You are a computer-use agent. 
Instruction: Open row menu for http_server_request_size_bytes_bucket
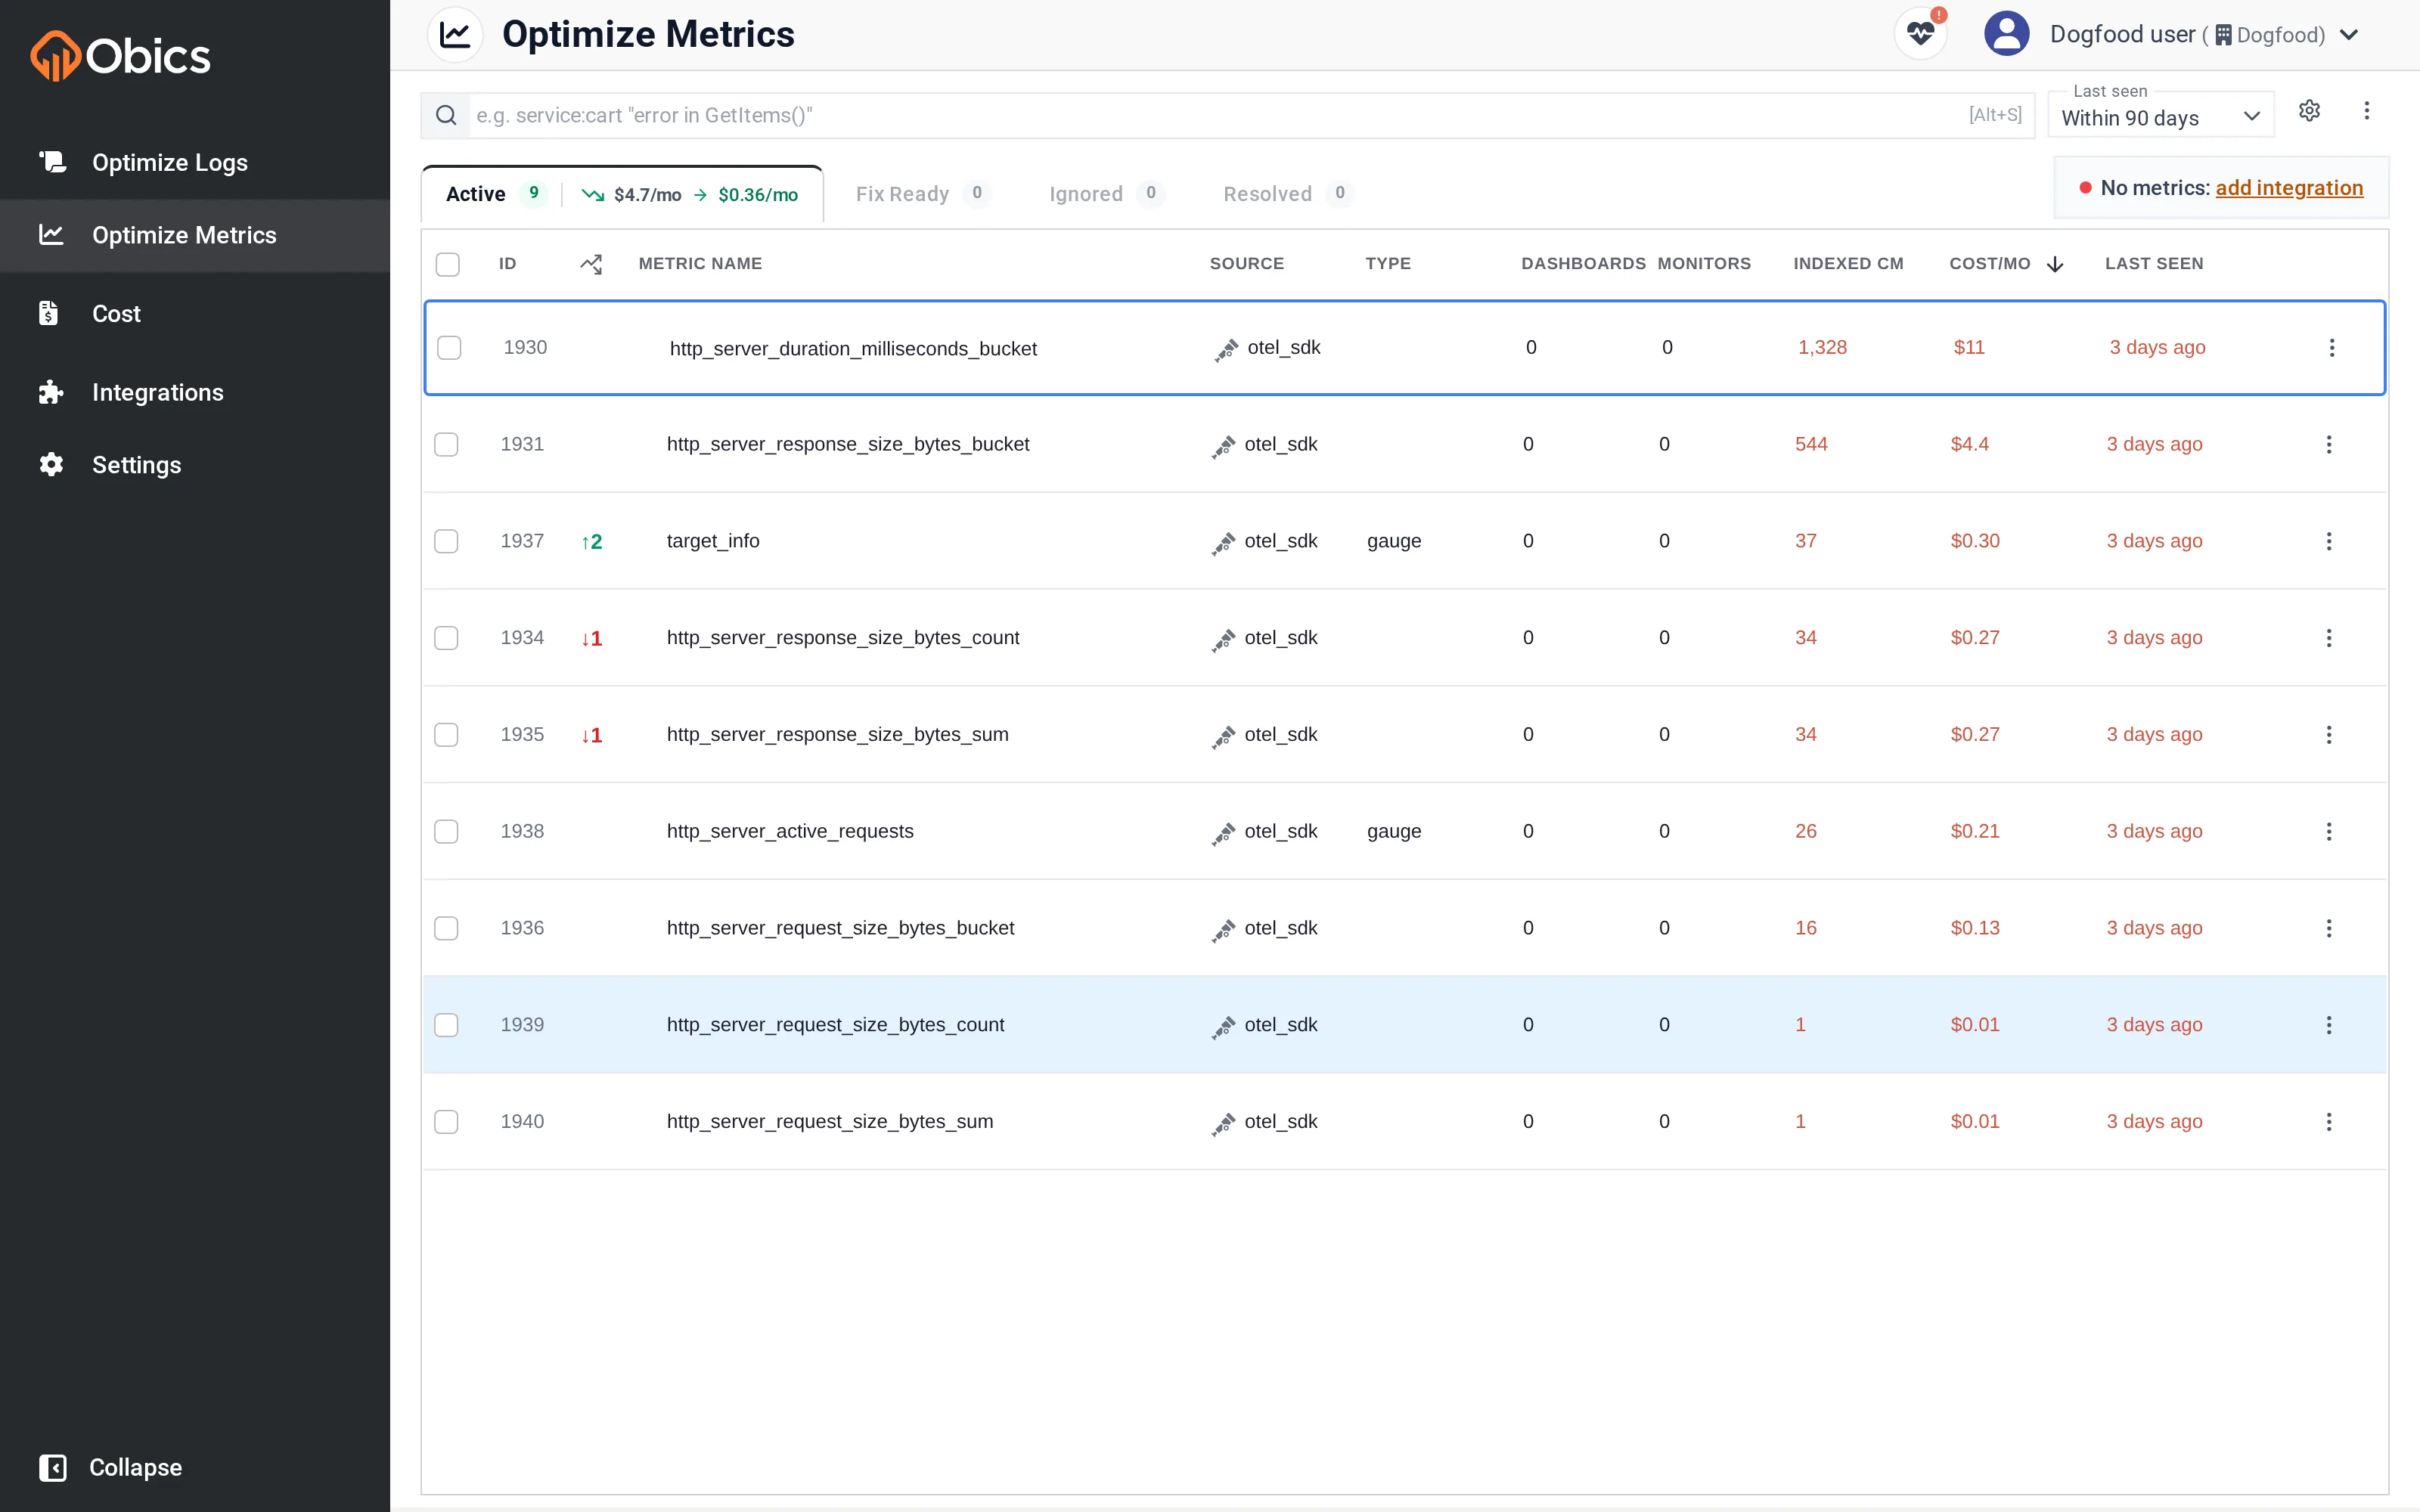(x=2329, y=928)
